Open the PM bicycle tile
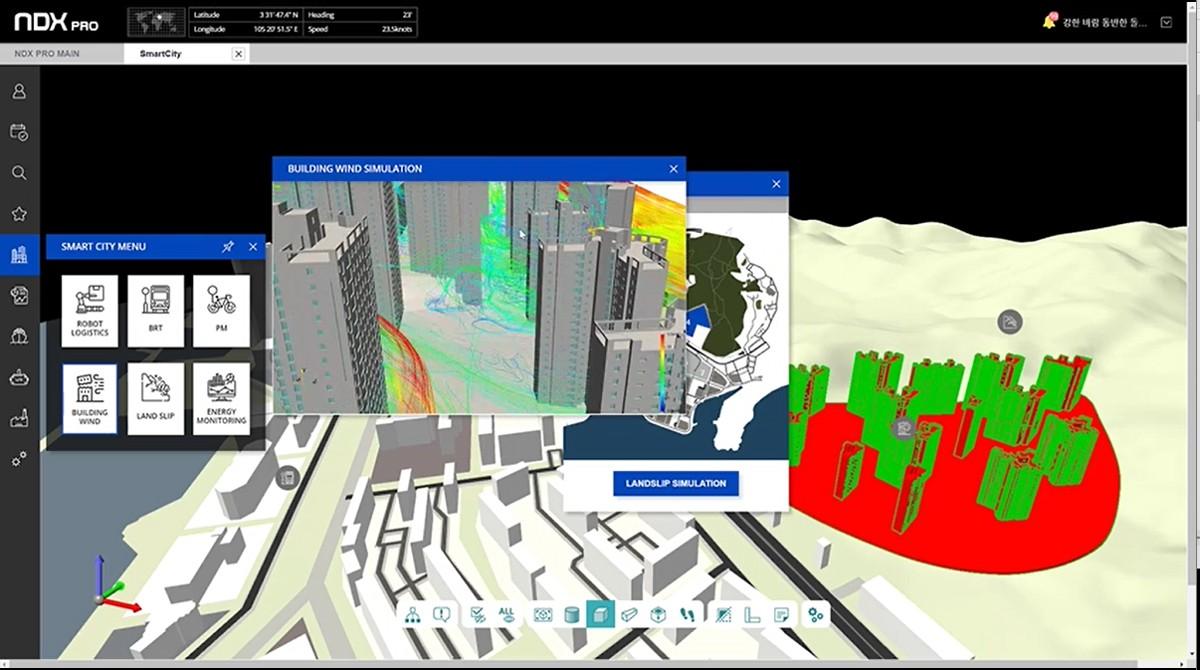1200x670 pixels. pos(221,311)
